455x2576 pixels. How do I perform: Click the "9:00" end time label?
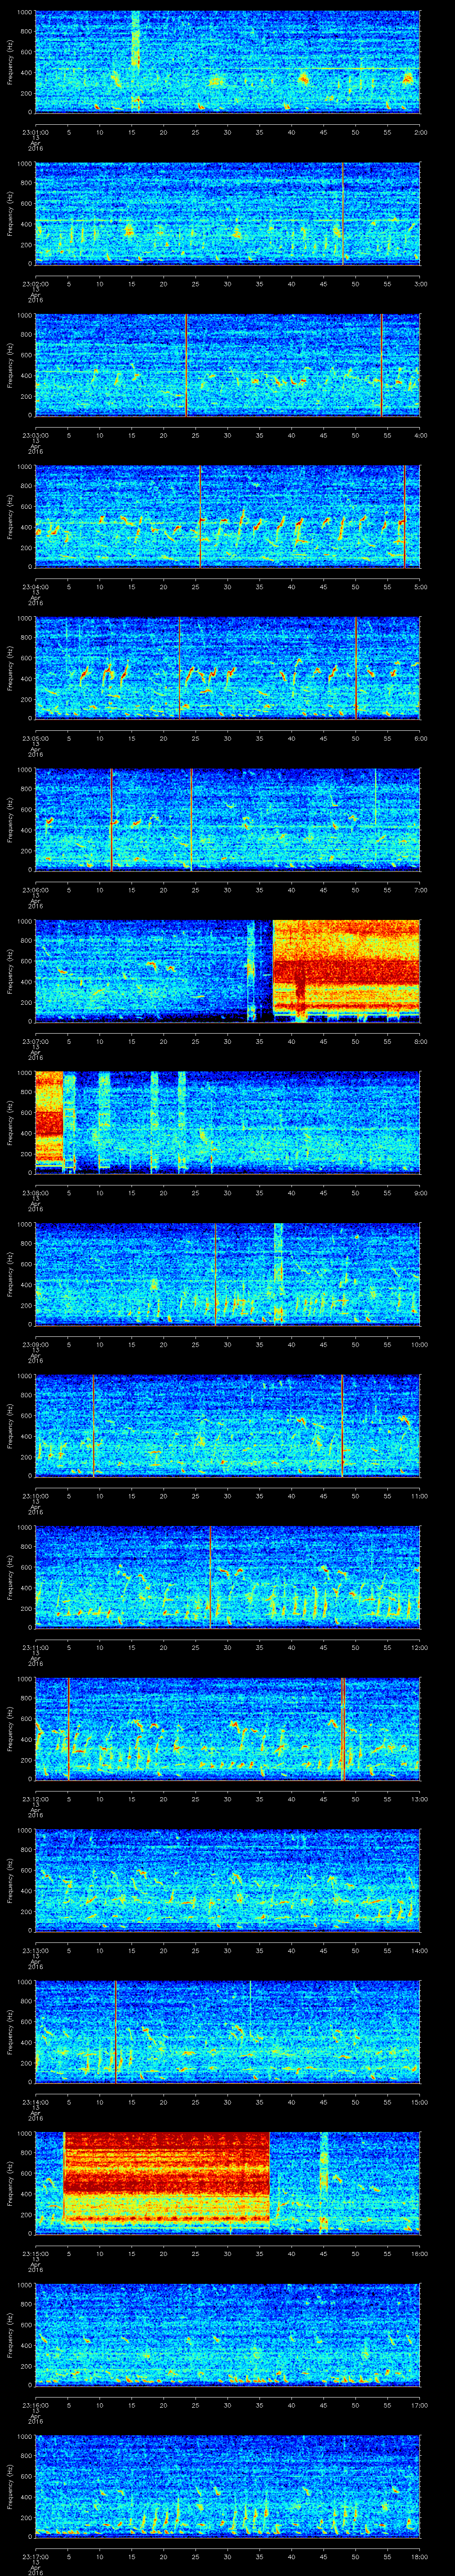click(x=421, y=1192)
